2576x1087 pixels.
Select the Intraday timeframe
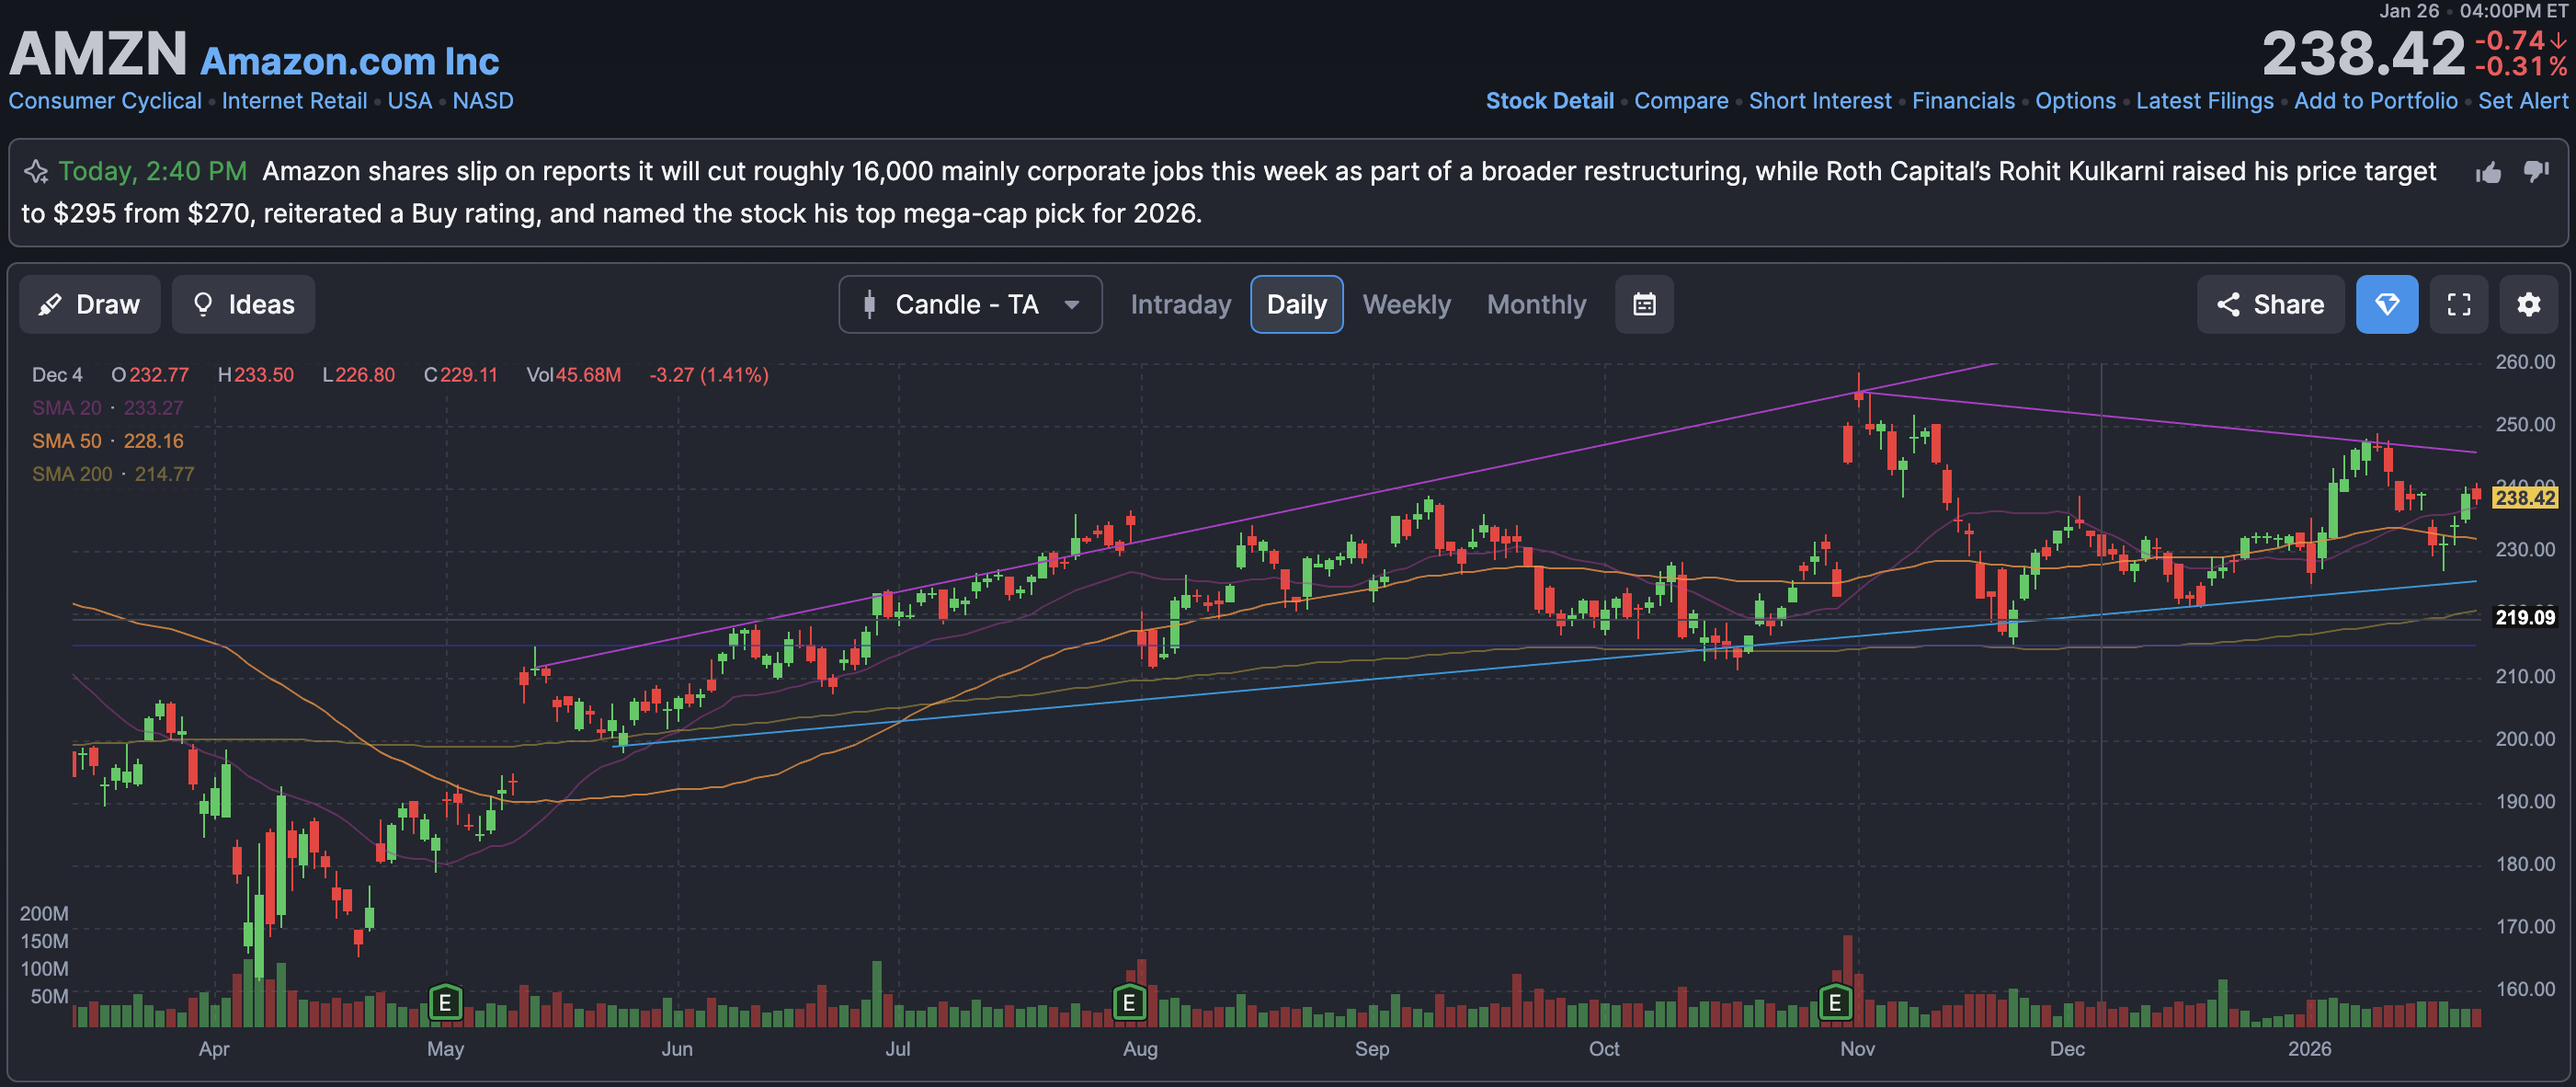click(1180, 304)
